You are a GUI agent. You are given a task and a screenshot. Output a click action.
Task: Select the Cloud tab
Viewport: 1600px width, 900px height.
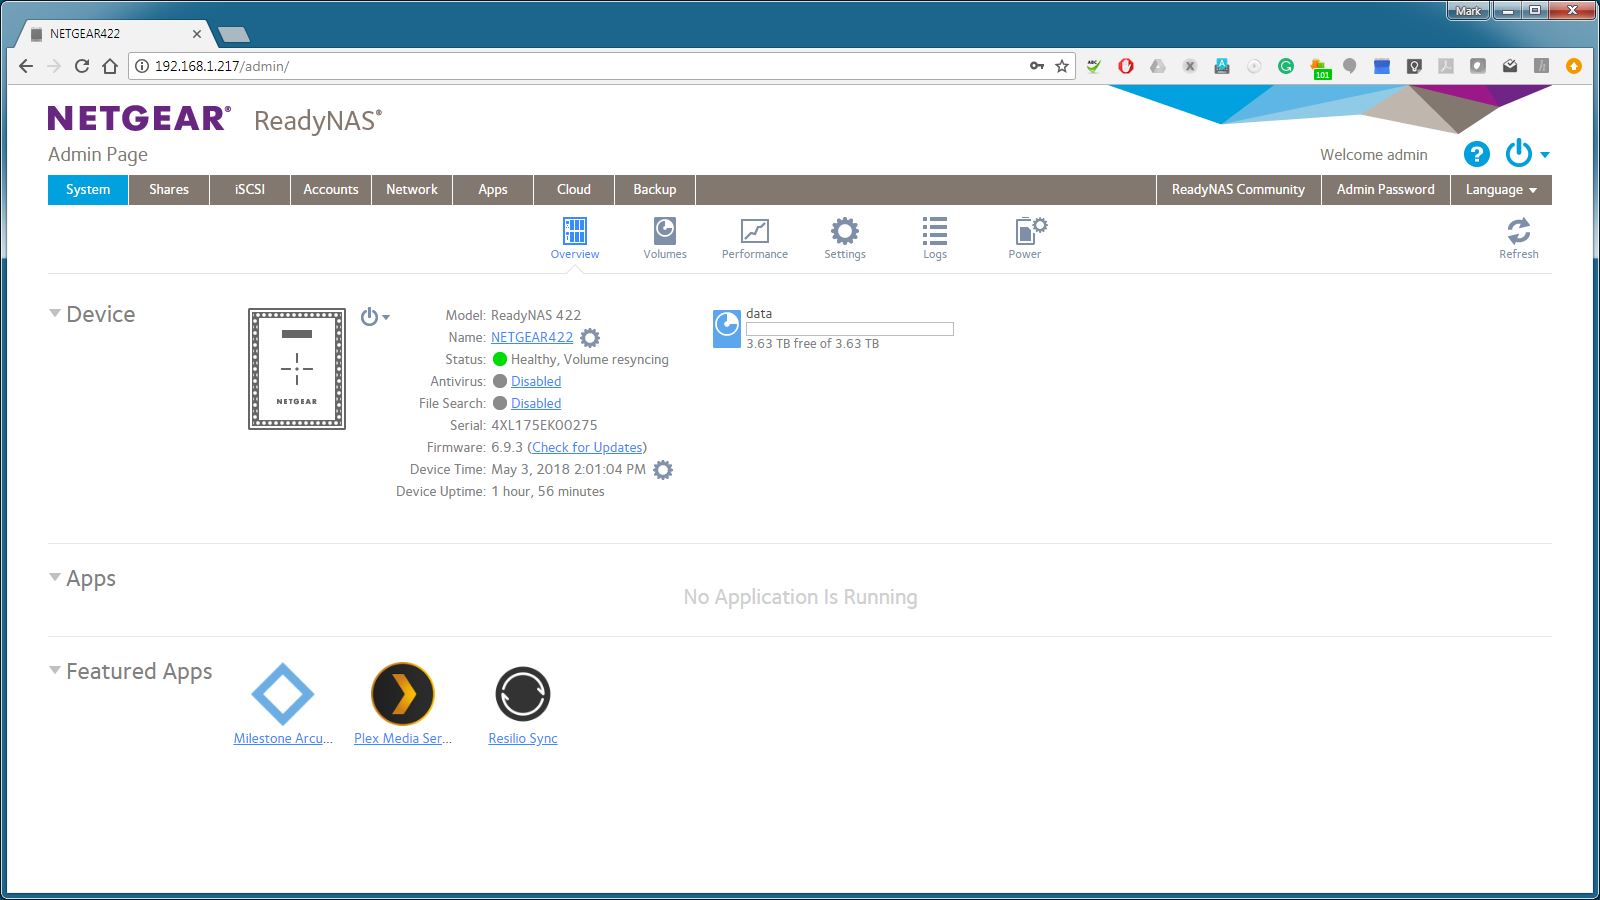click(x=574, y=190)
